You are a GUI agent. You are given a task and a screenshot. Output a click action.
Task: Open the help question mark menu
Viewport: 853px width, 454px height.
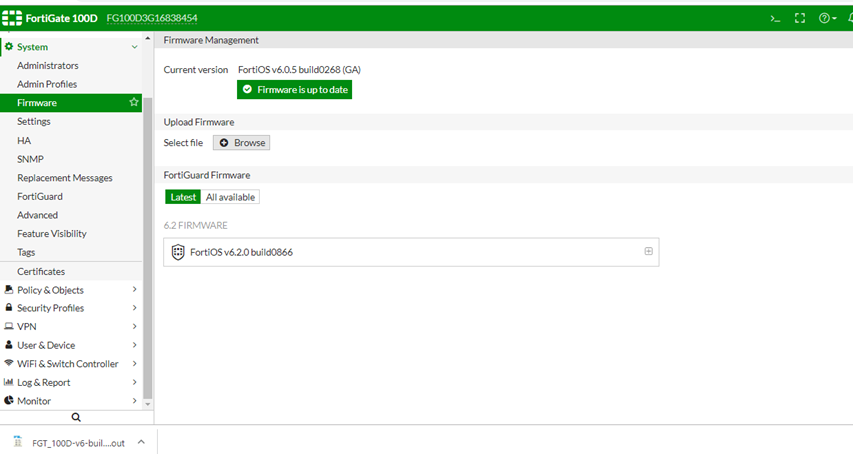tap(827, 18)
